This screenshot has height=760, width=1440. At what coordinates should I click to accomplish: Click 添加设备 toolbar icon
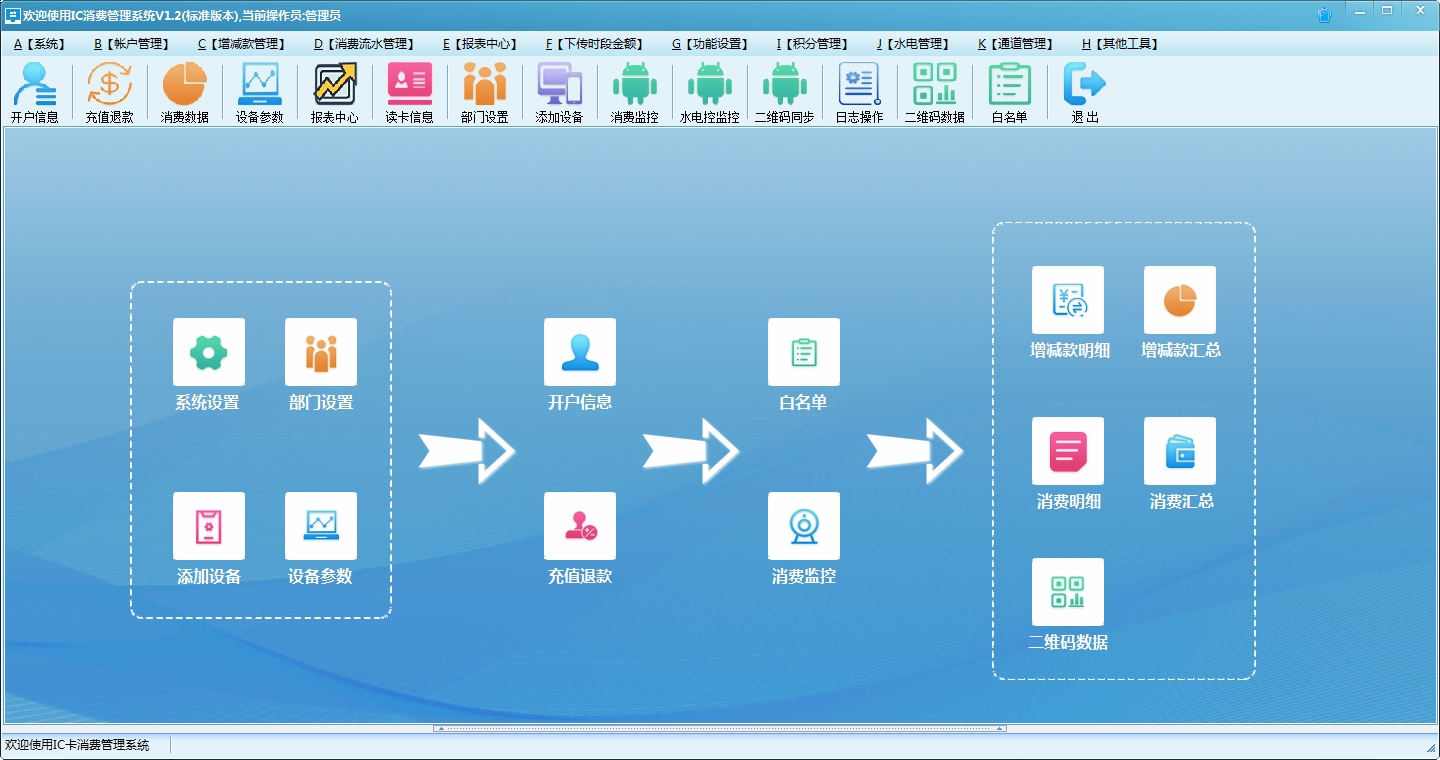click(x=559, y=92)
